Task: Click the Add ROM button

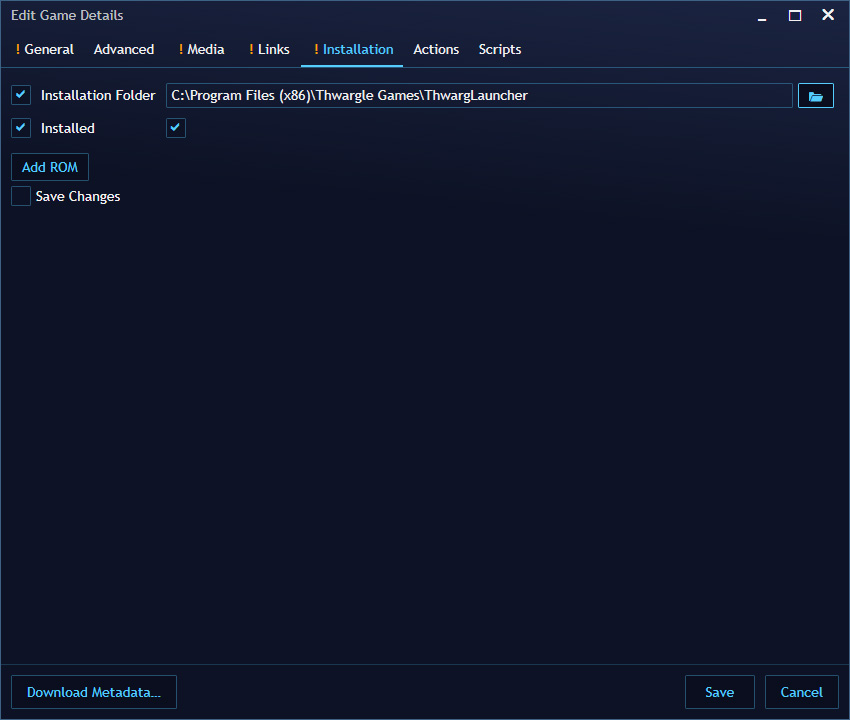Action: 49,167
